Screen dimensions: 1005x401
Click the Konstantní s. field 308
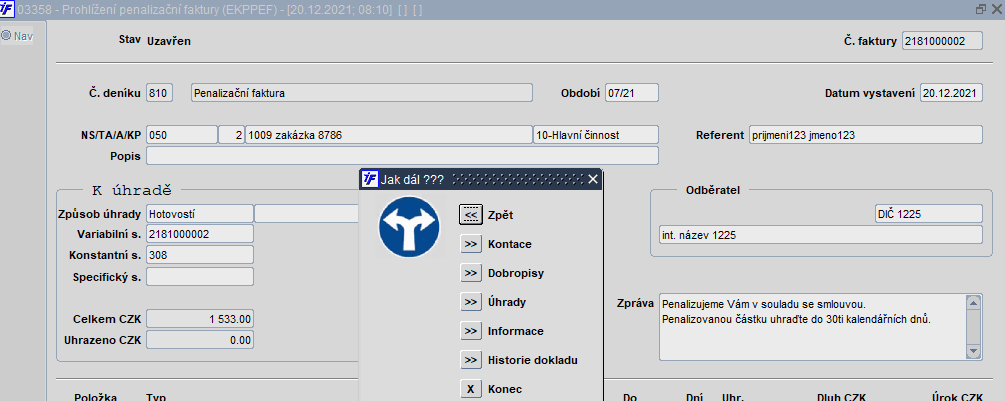[x=200, y=254]
